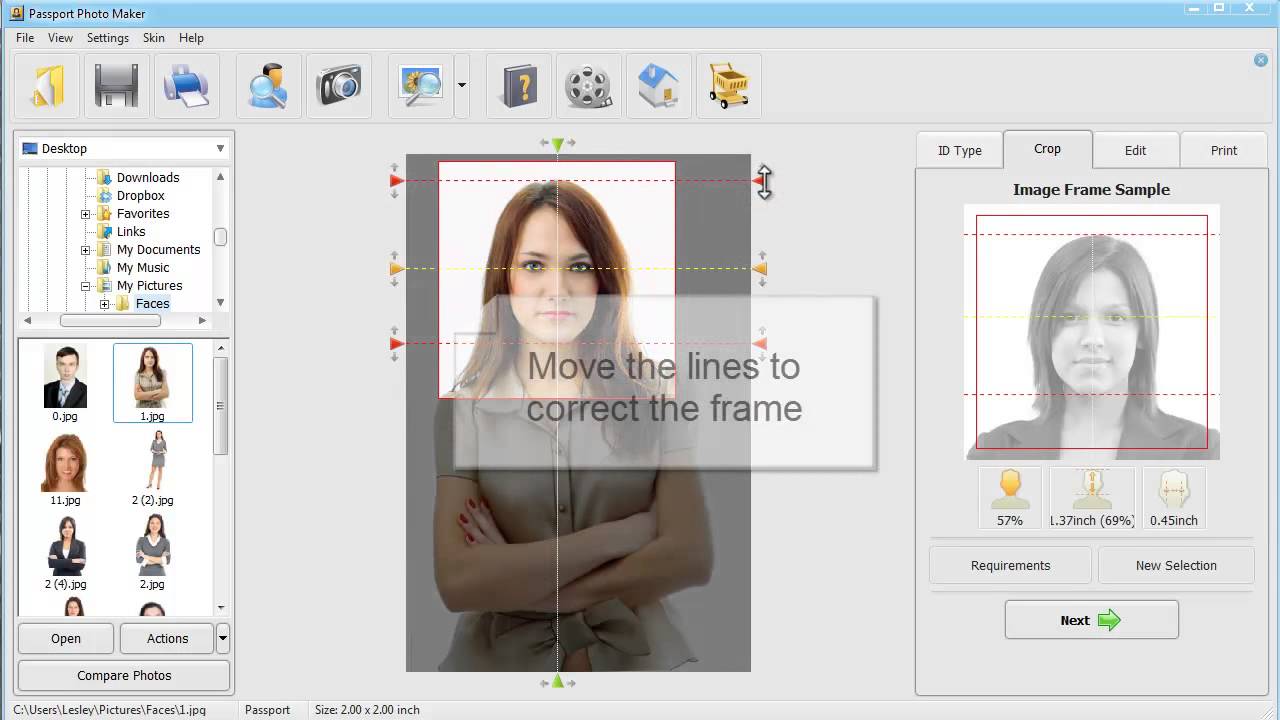Save project with the floppy disk icon

(x=116, y=86)
